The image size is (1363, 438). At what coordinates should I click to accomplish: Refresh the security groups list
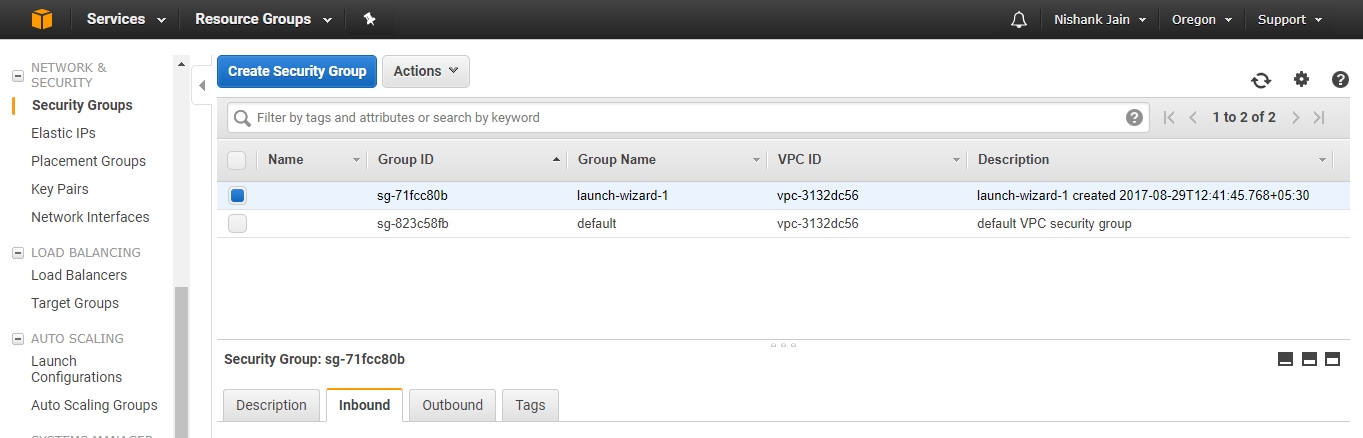tap(1261, 80)
